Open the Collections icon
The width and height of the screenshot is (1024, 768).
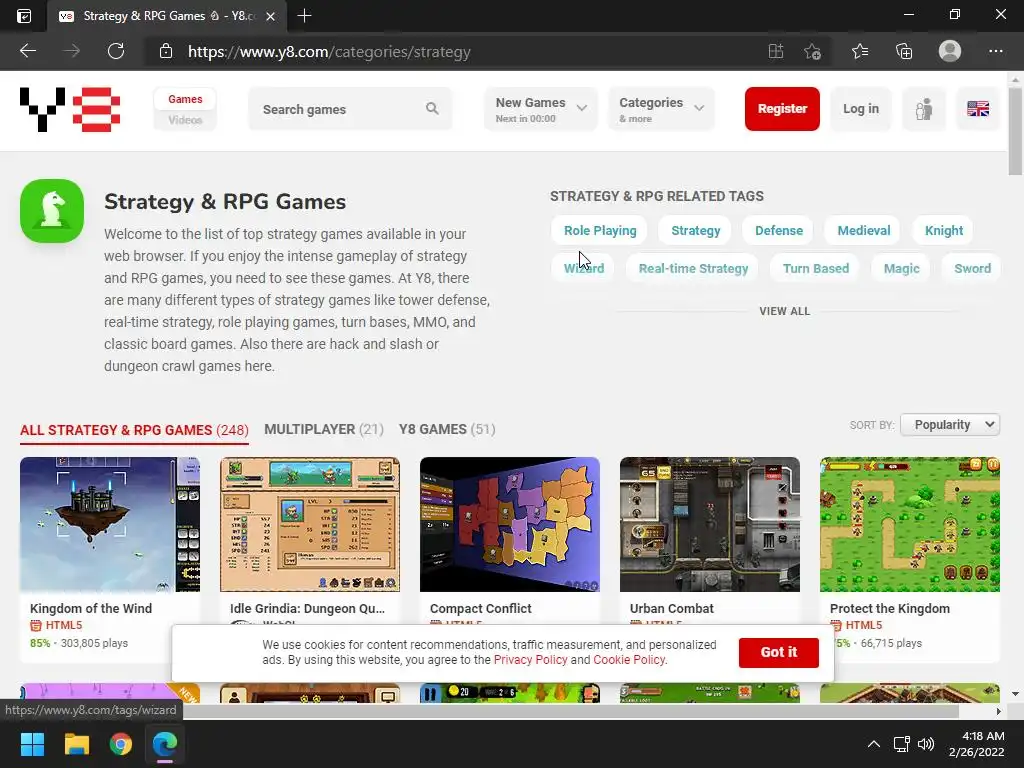904,51
